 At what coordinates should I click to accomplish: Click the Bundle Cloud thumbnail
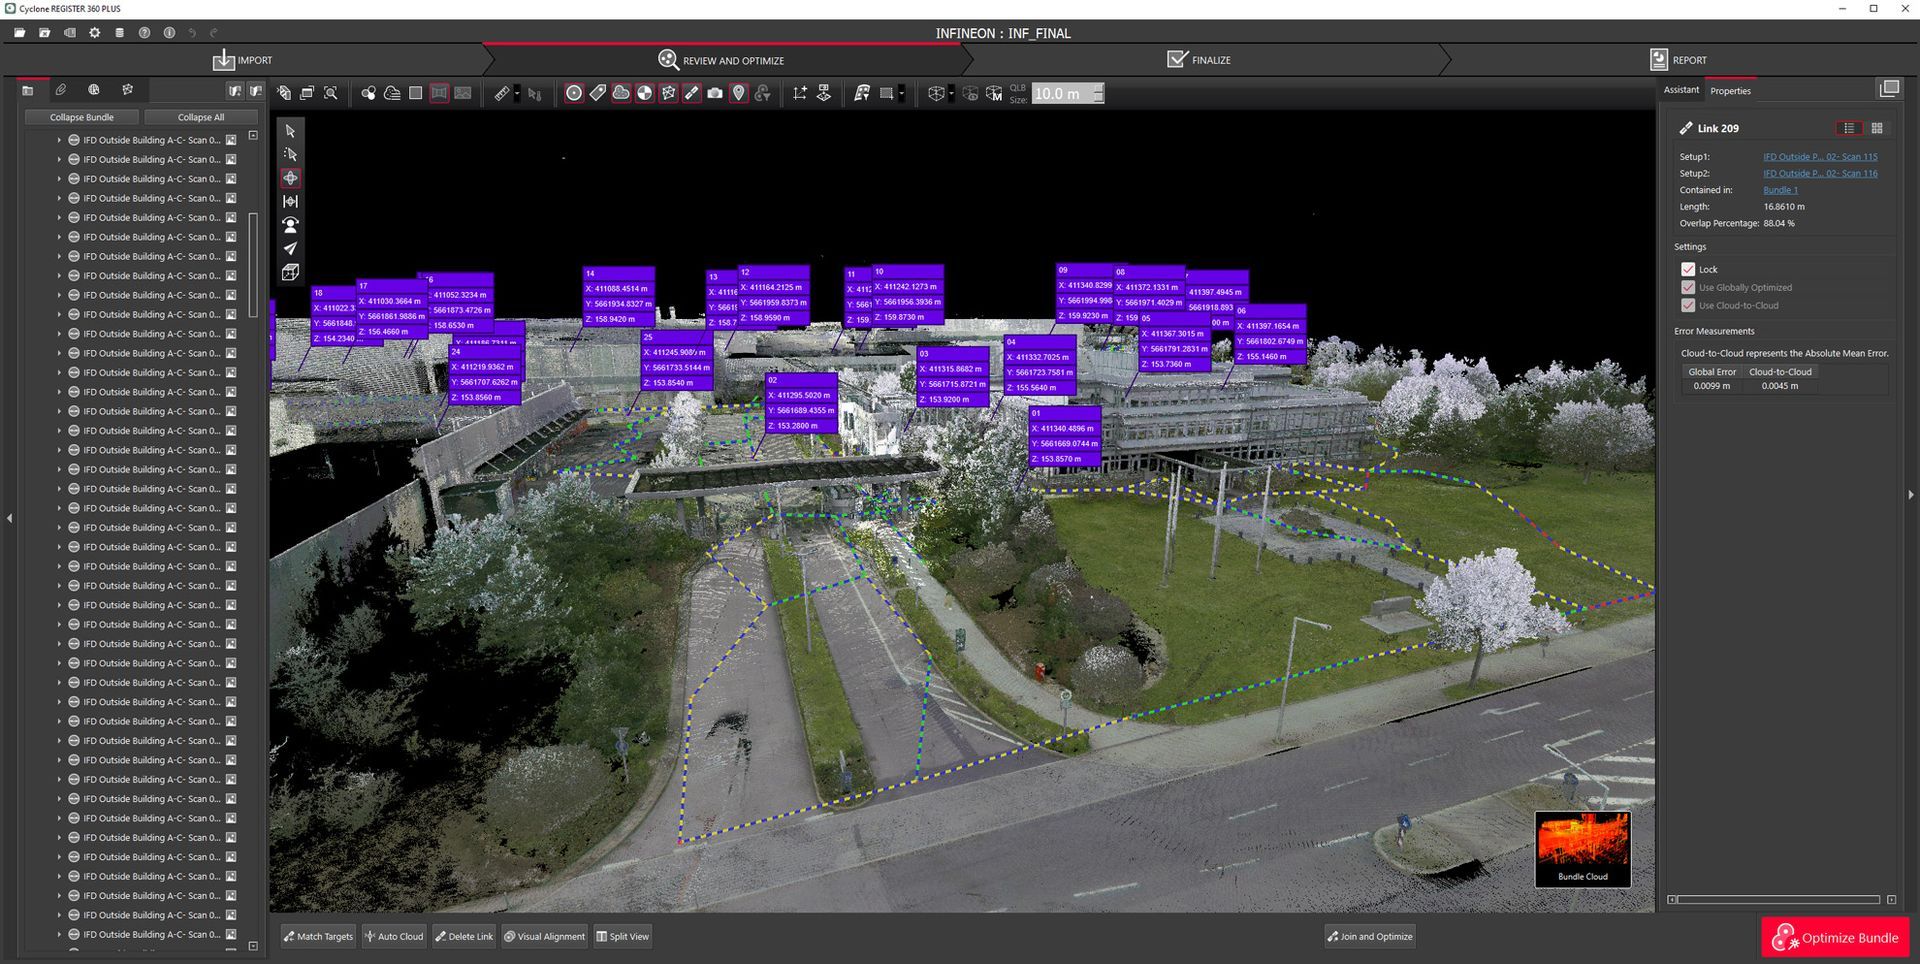click(1582, 848)
